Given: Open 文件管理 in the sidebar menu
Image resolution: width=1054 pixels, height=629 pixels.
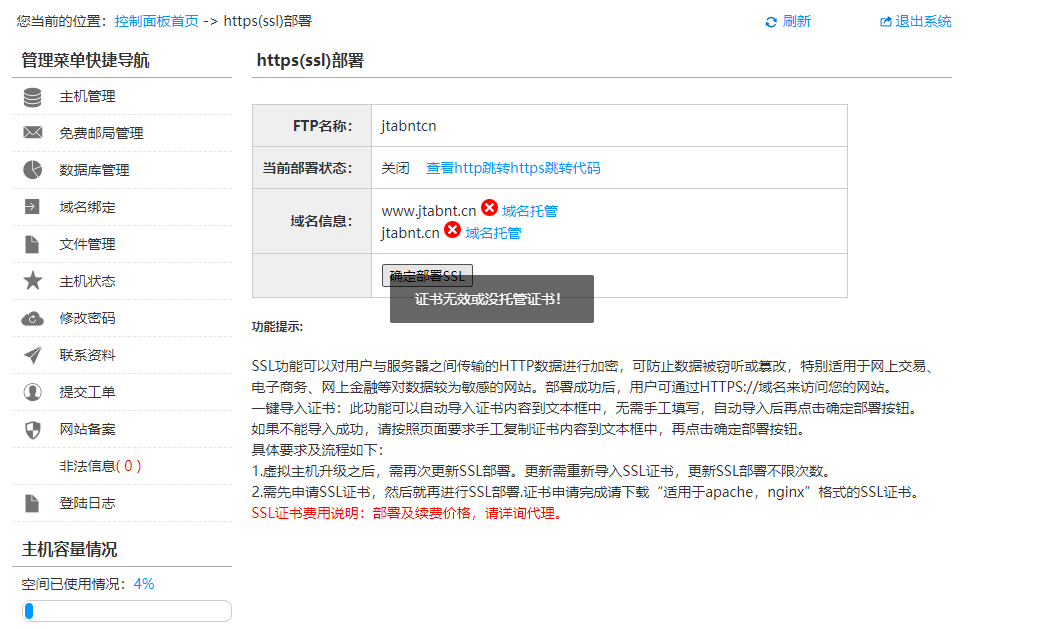Looking at the screenshot, I should click(87, 244).
